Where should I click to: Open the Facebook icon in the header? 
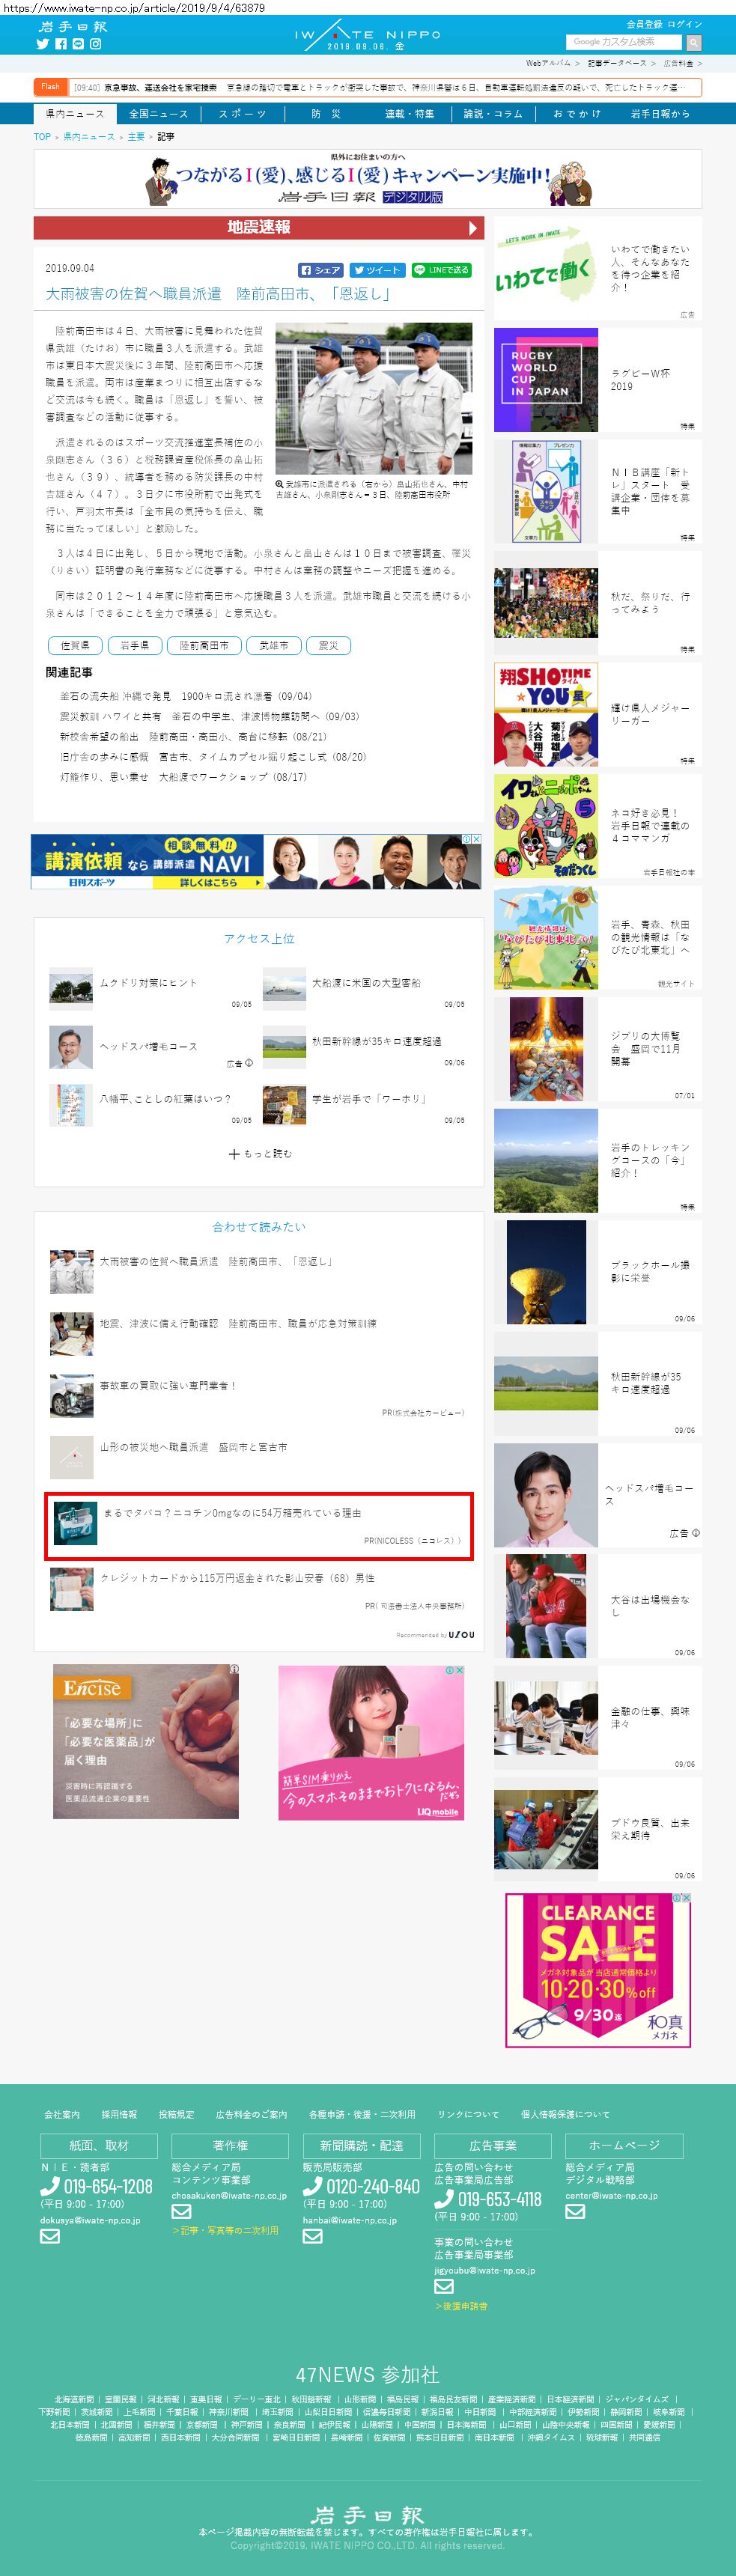(60, 44)
